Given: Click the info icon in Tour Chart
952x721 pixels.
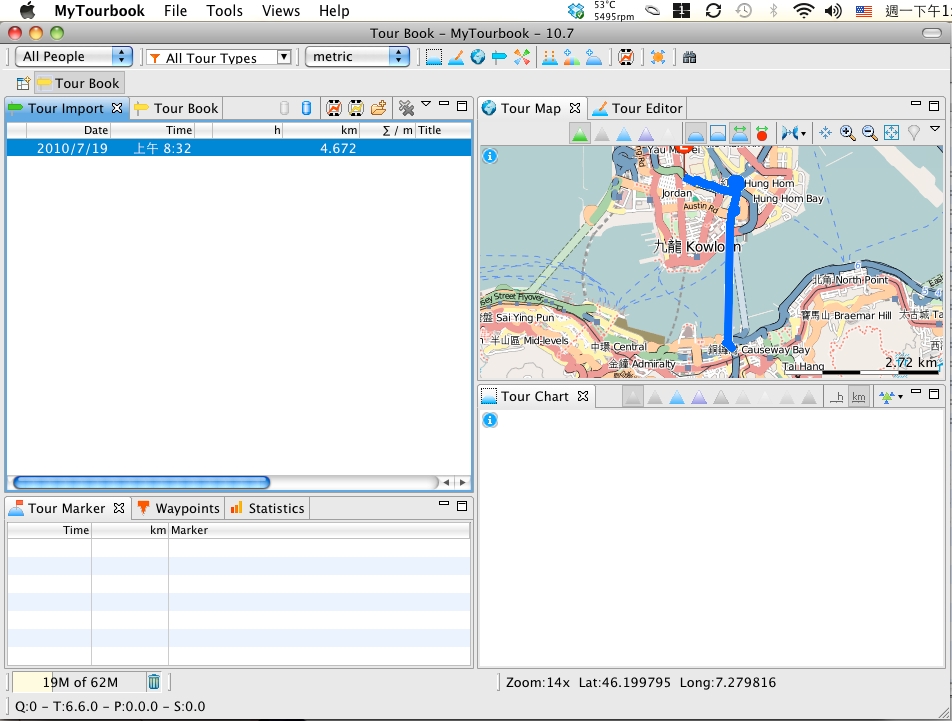Looking at the screenshot, I should pyautogui.click(x=490, y=419).
